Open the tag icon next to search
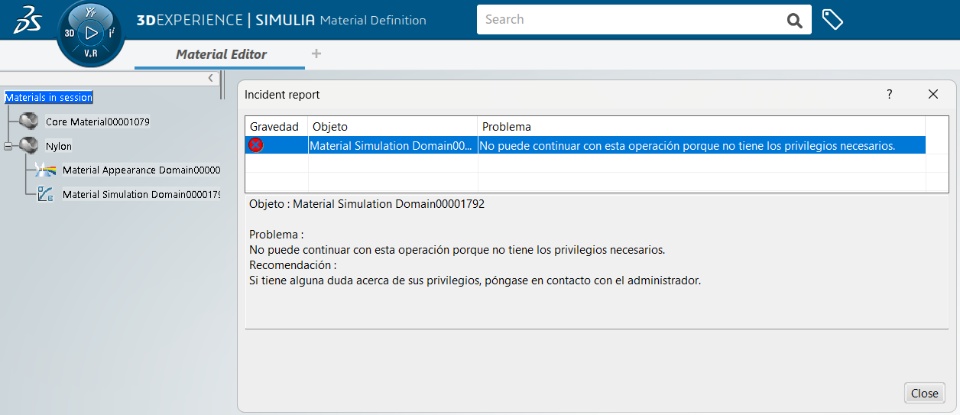 (832, 20)
